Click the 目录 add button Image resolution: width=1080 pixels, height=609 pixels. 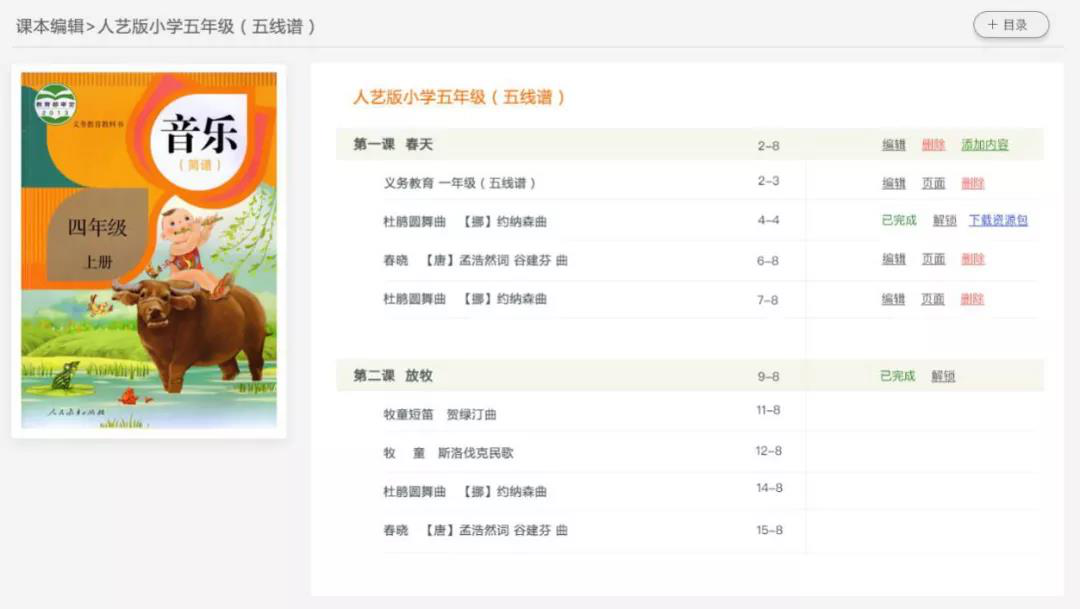click(x=1010, y=25)
